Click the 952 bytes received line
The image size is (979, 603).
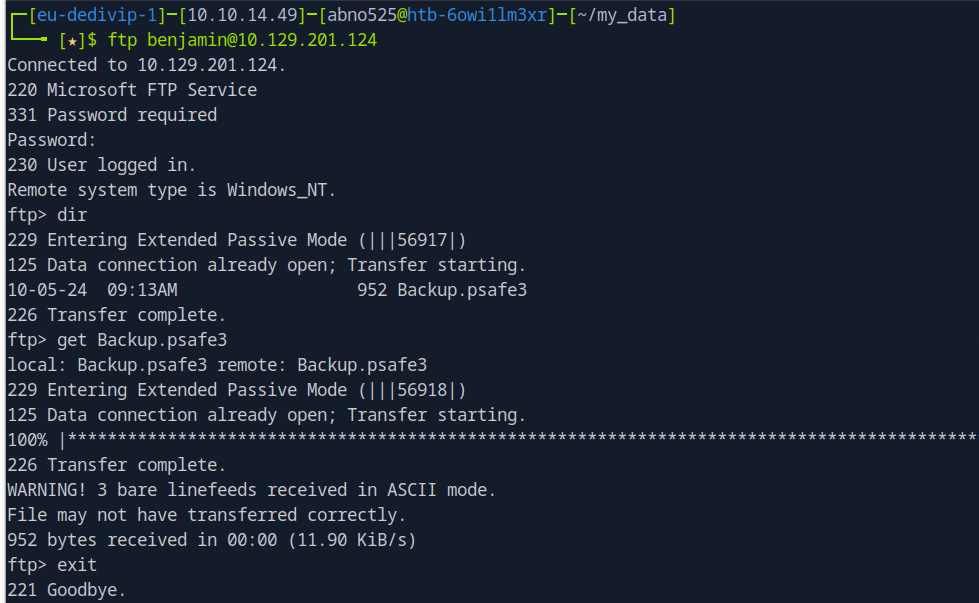point(212,540)
